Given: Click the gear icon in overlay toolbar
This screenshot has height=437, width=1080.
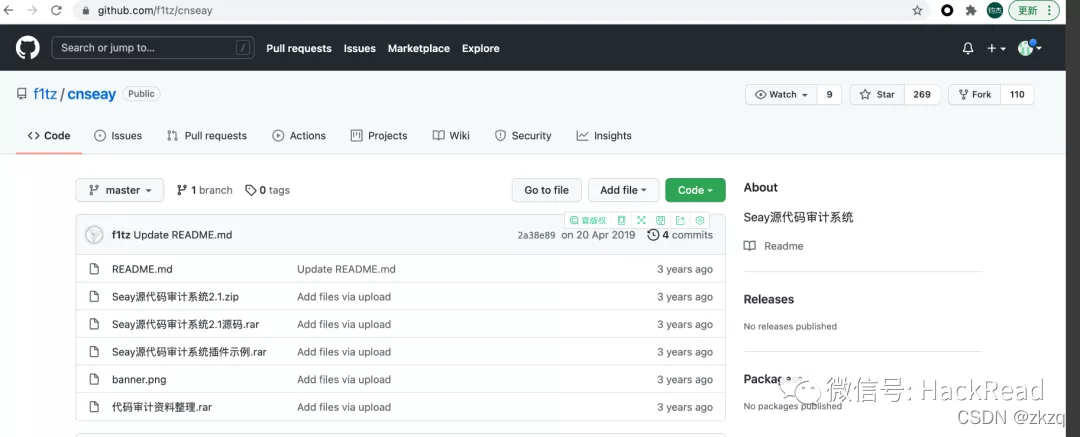Looking at the screenshot, I should (700, 221).
